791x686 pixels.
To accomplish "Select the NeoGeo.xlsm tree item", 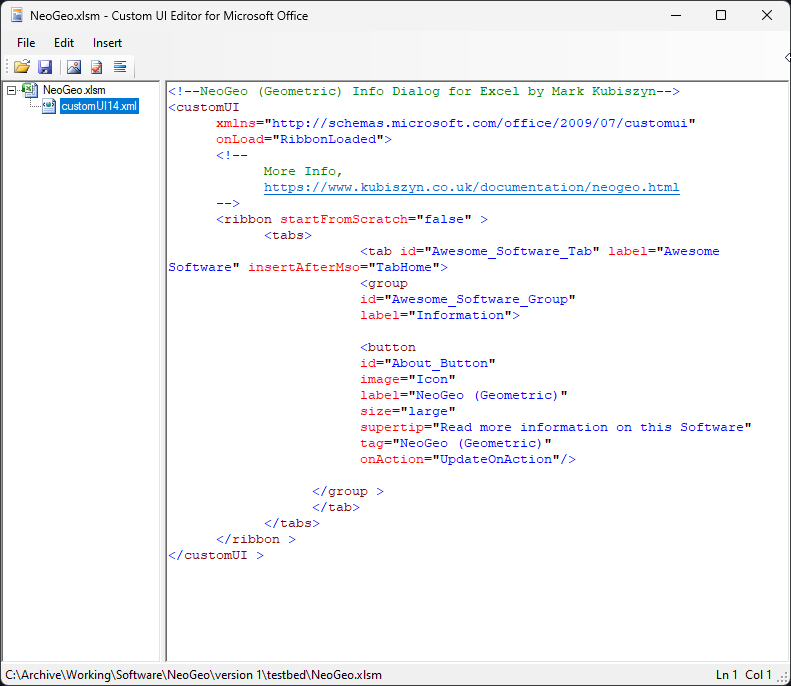I will pyautogui.click(x=74, y=90).
